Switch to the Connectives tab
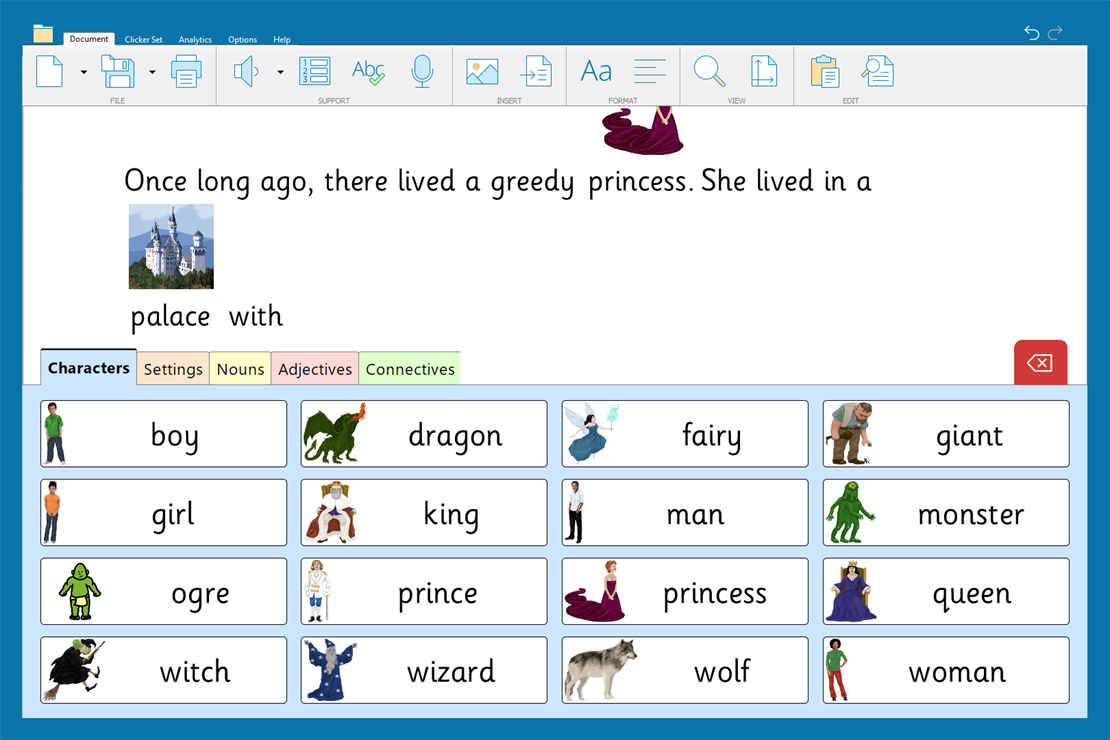 (410, 369)
